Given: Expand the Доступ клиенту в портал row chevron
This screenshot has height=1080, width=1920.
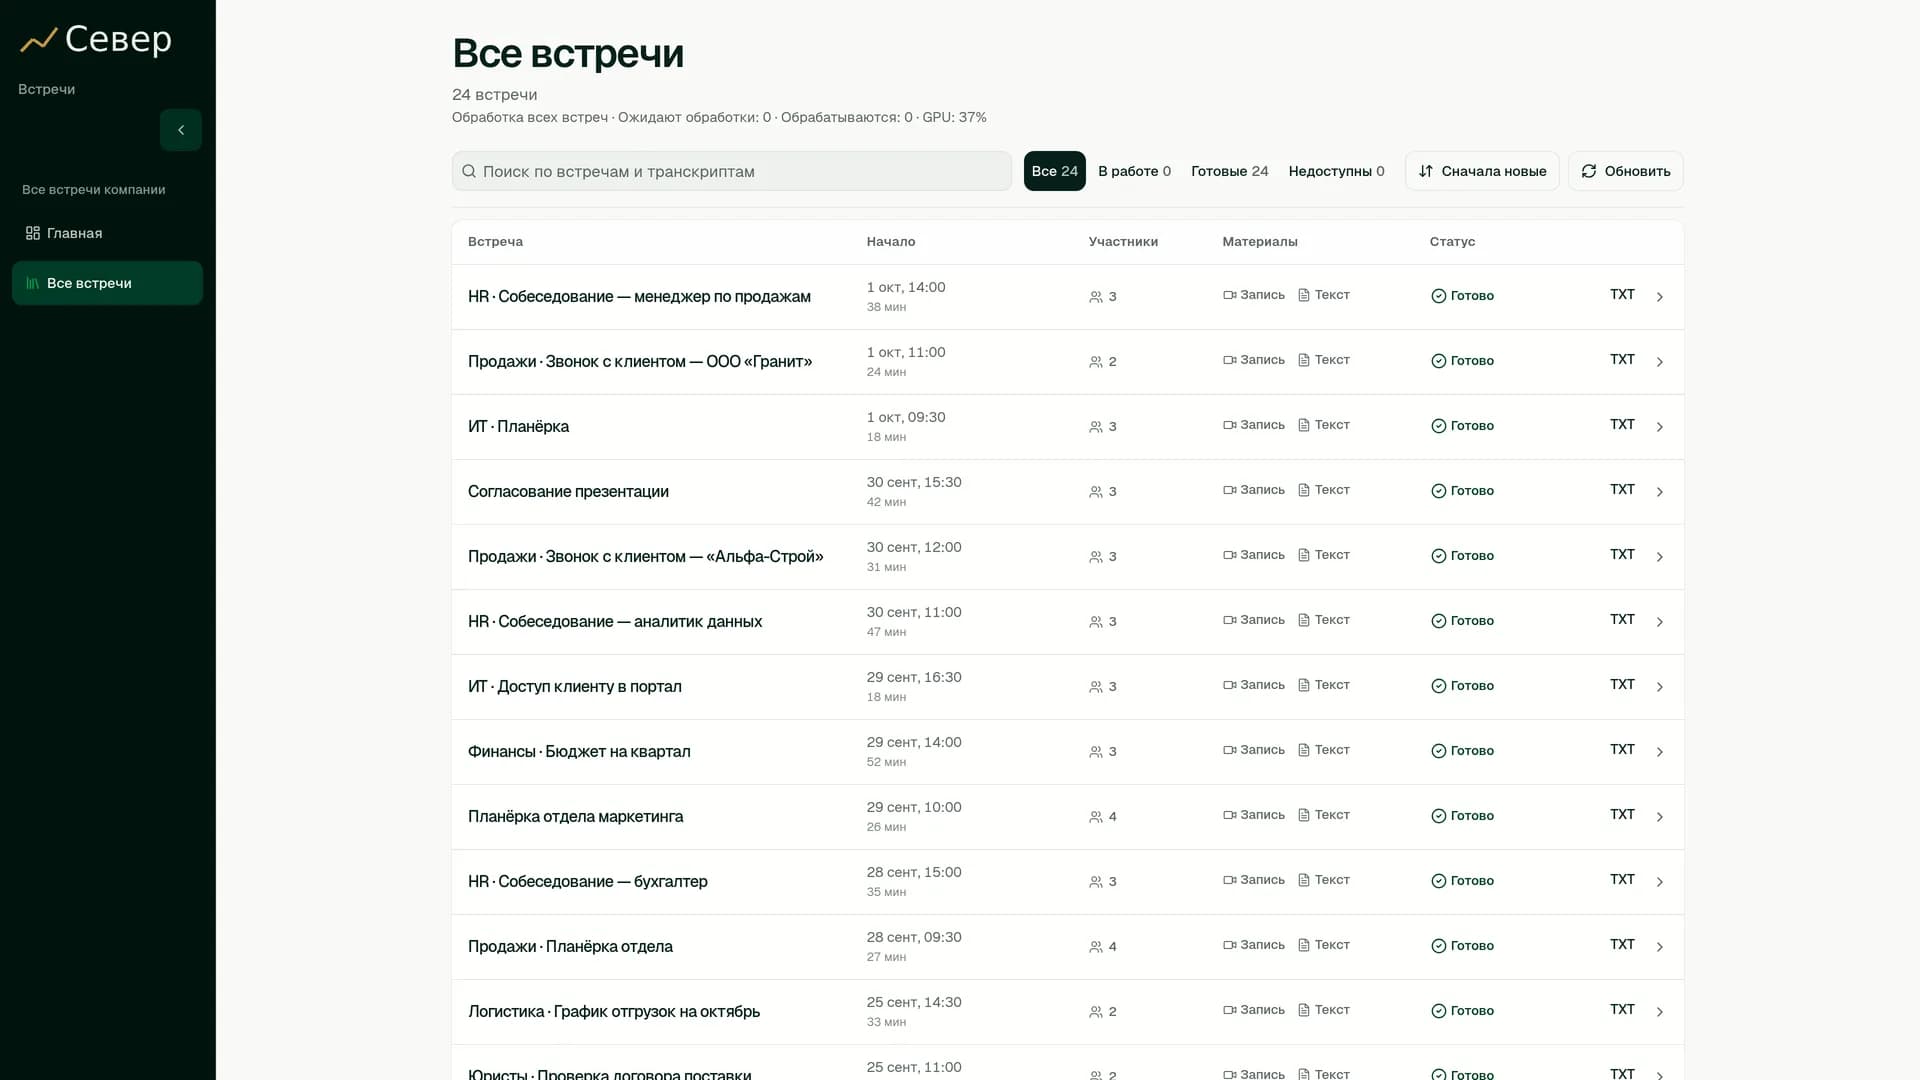Looking at the screenshot, I should click(x=1660, y=687).
